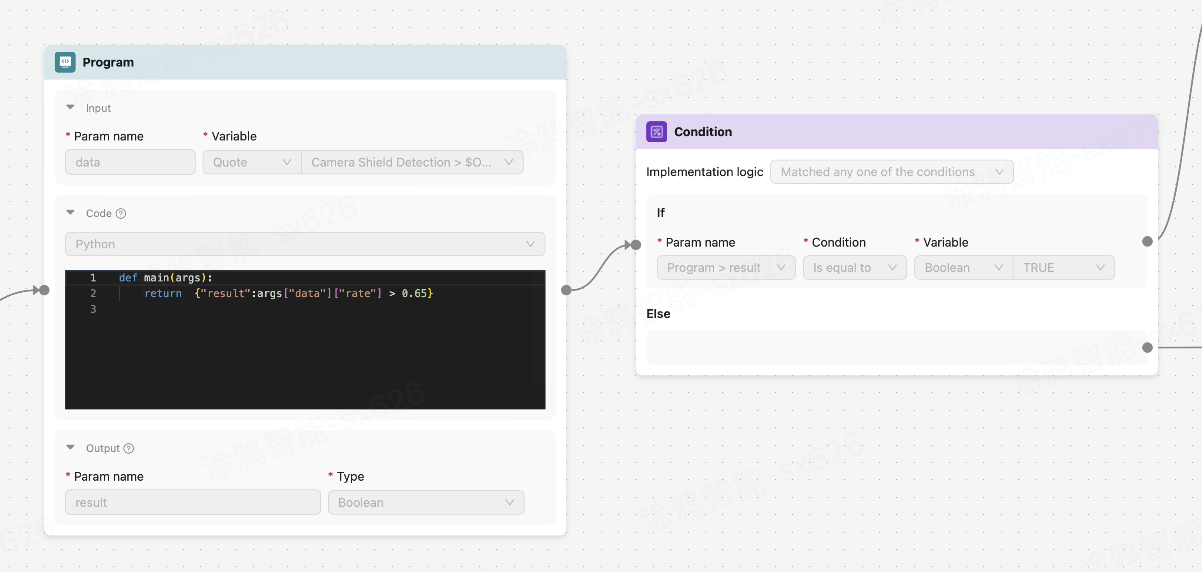Click the Condition node icon
The image size is (1202, 572).
657,132
